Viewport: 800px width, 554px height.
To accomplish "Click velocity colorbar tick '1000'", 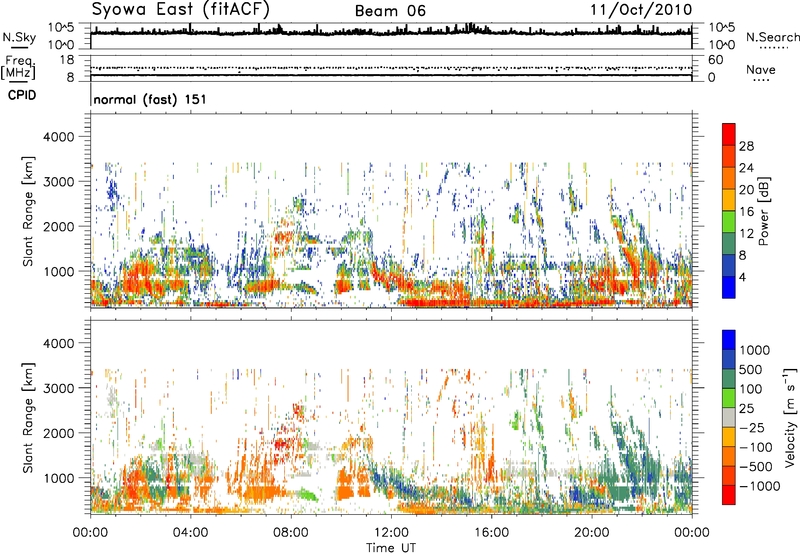I will tap(755, 350).
